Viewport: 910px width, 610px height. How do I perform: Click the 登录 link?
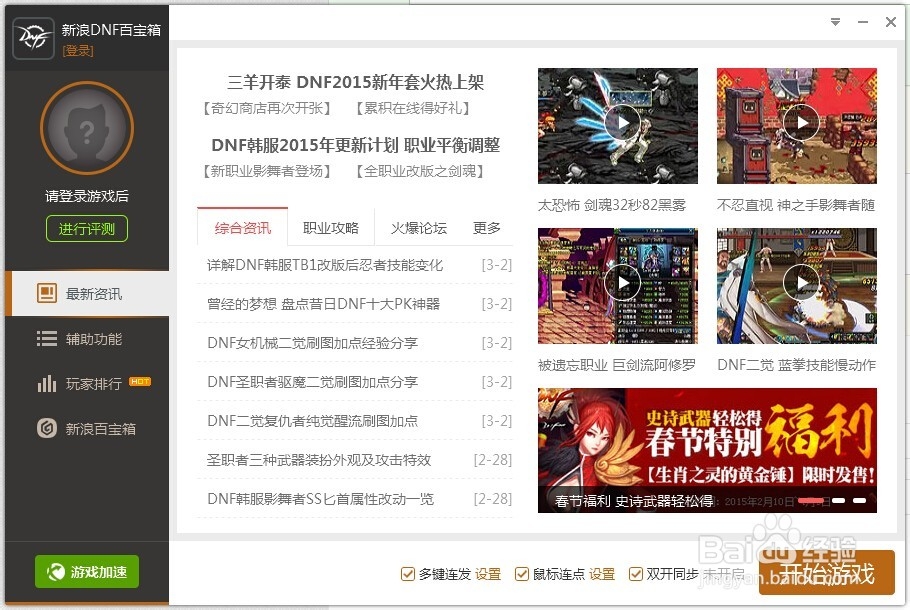(x=78, y=50)
